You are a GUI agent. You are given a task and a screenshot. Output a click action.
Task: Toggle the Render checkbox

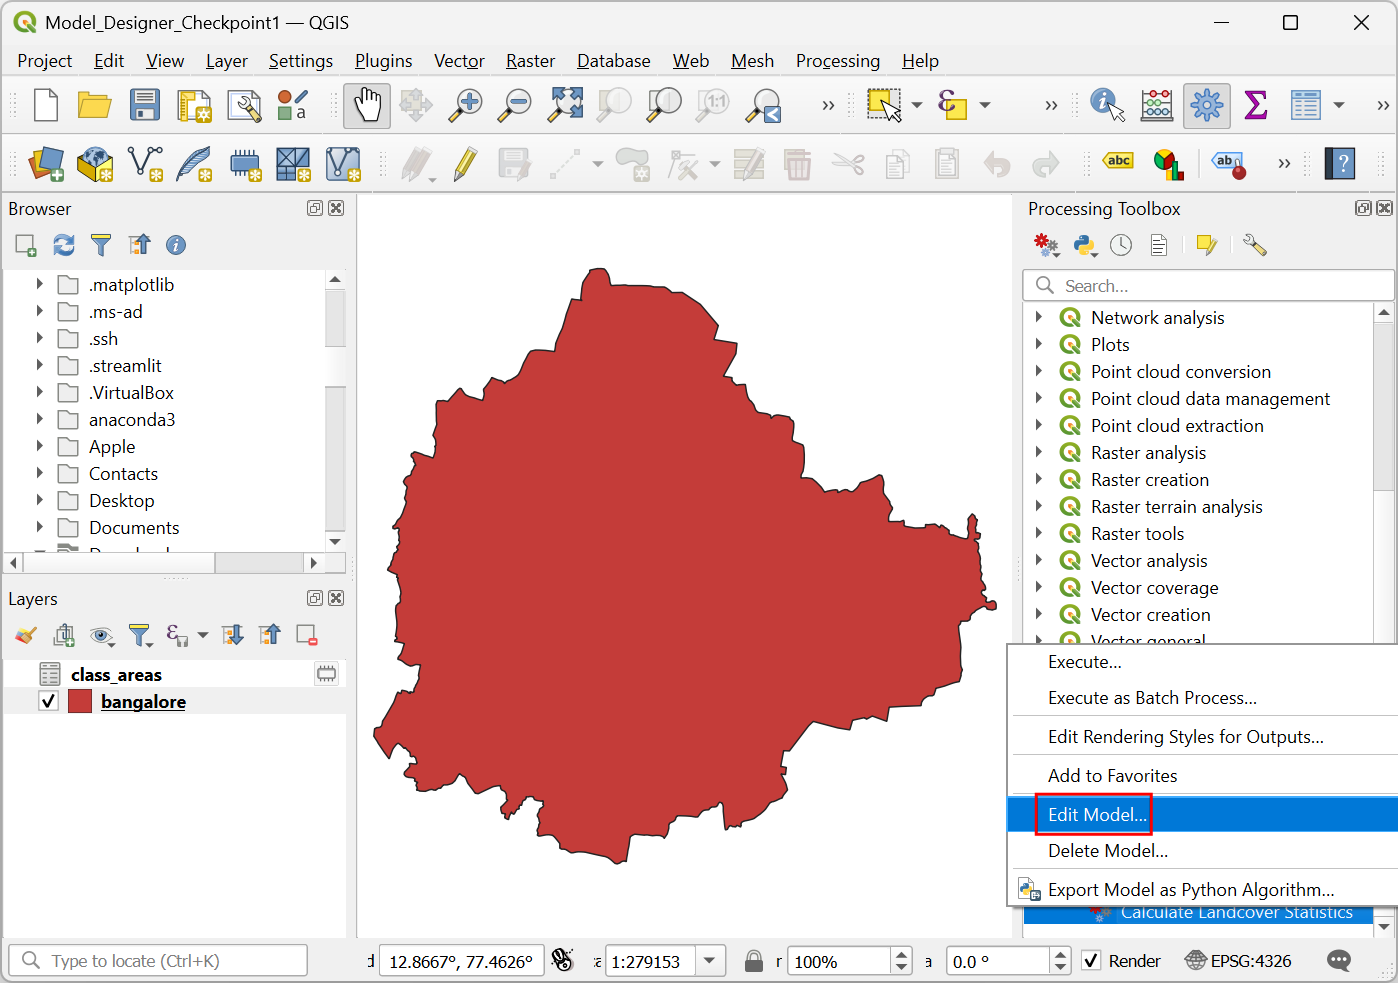1092,961
